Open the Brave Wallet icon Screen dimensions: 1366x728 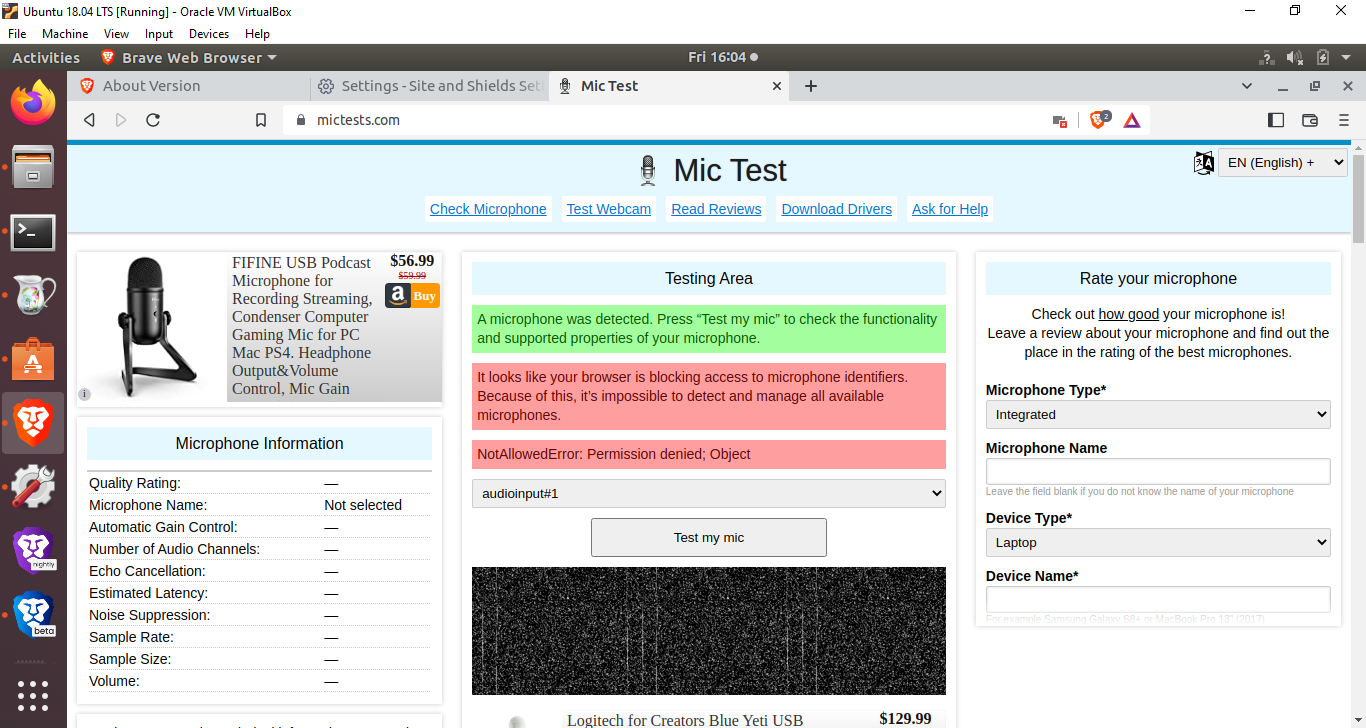(x=1310, y=120)
